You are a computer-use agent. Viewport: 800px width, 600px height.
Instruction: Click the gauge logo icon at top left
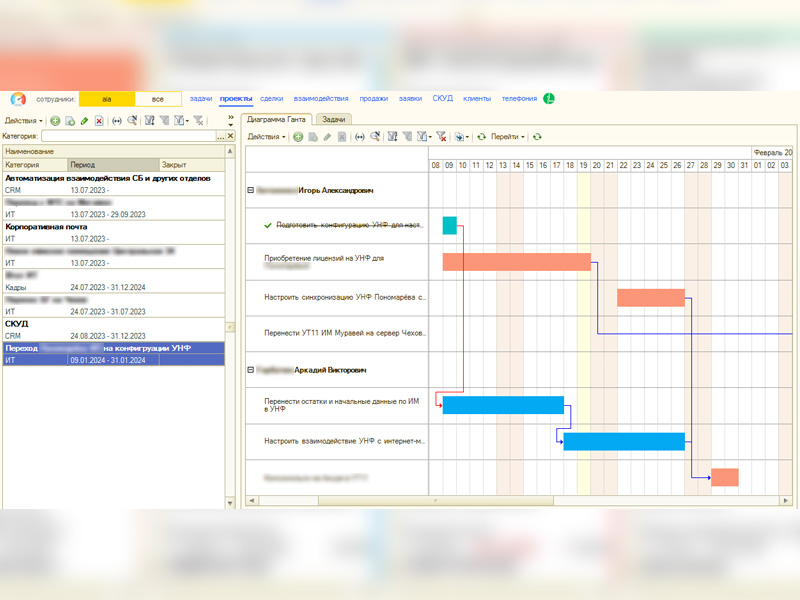click(x=18, y=99)
